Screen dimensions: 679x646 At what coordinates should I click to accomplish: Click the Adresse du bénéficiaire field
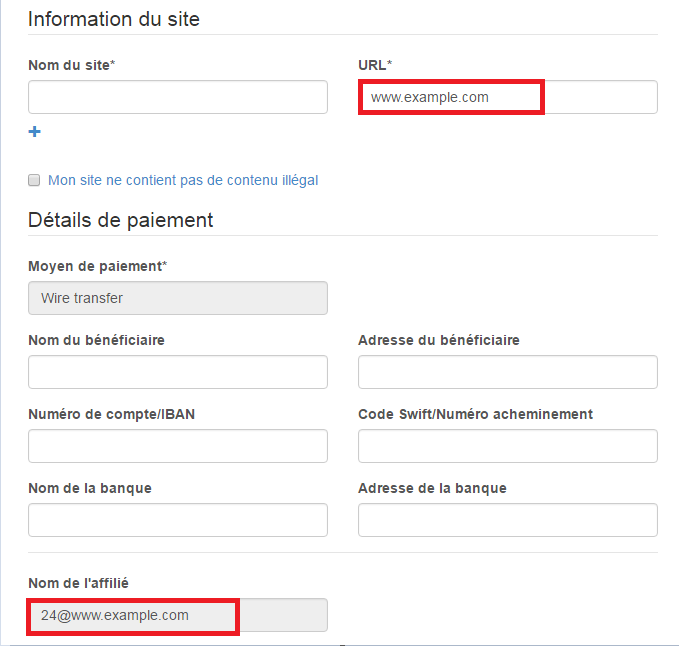508,372
